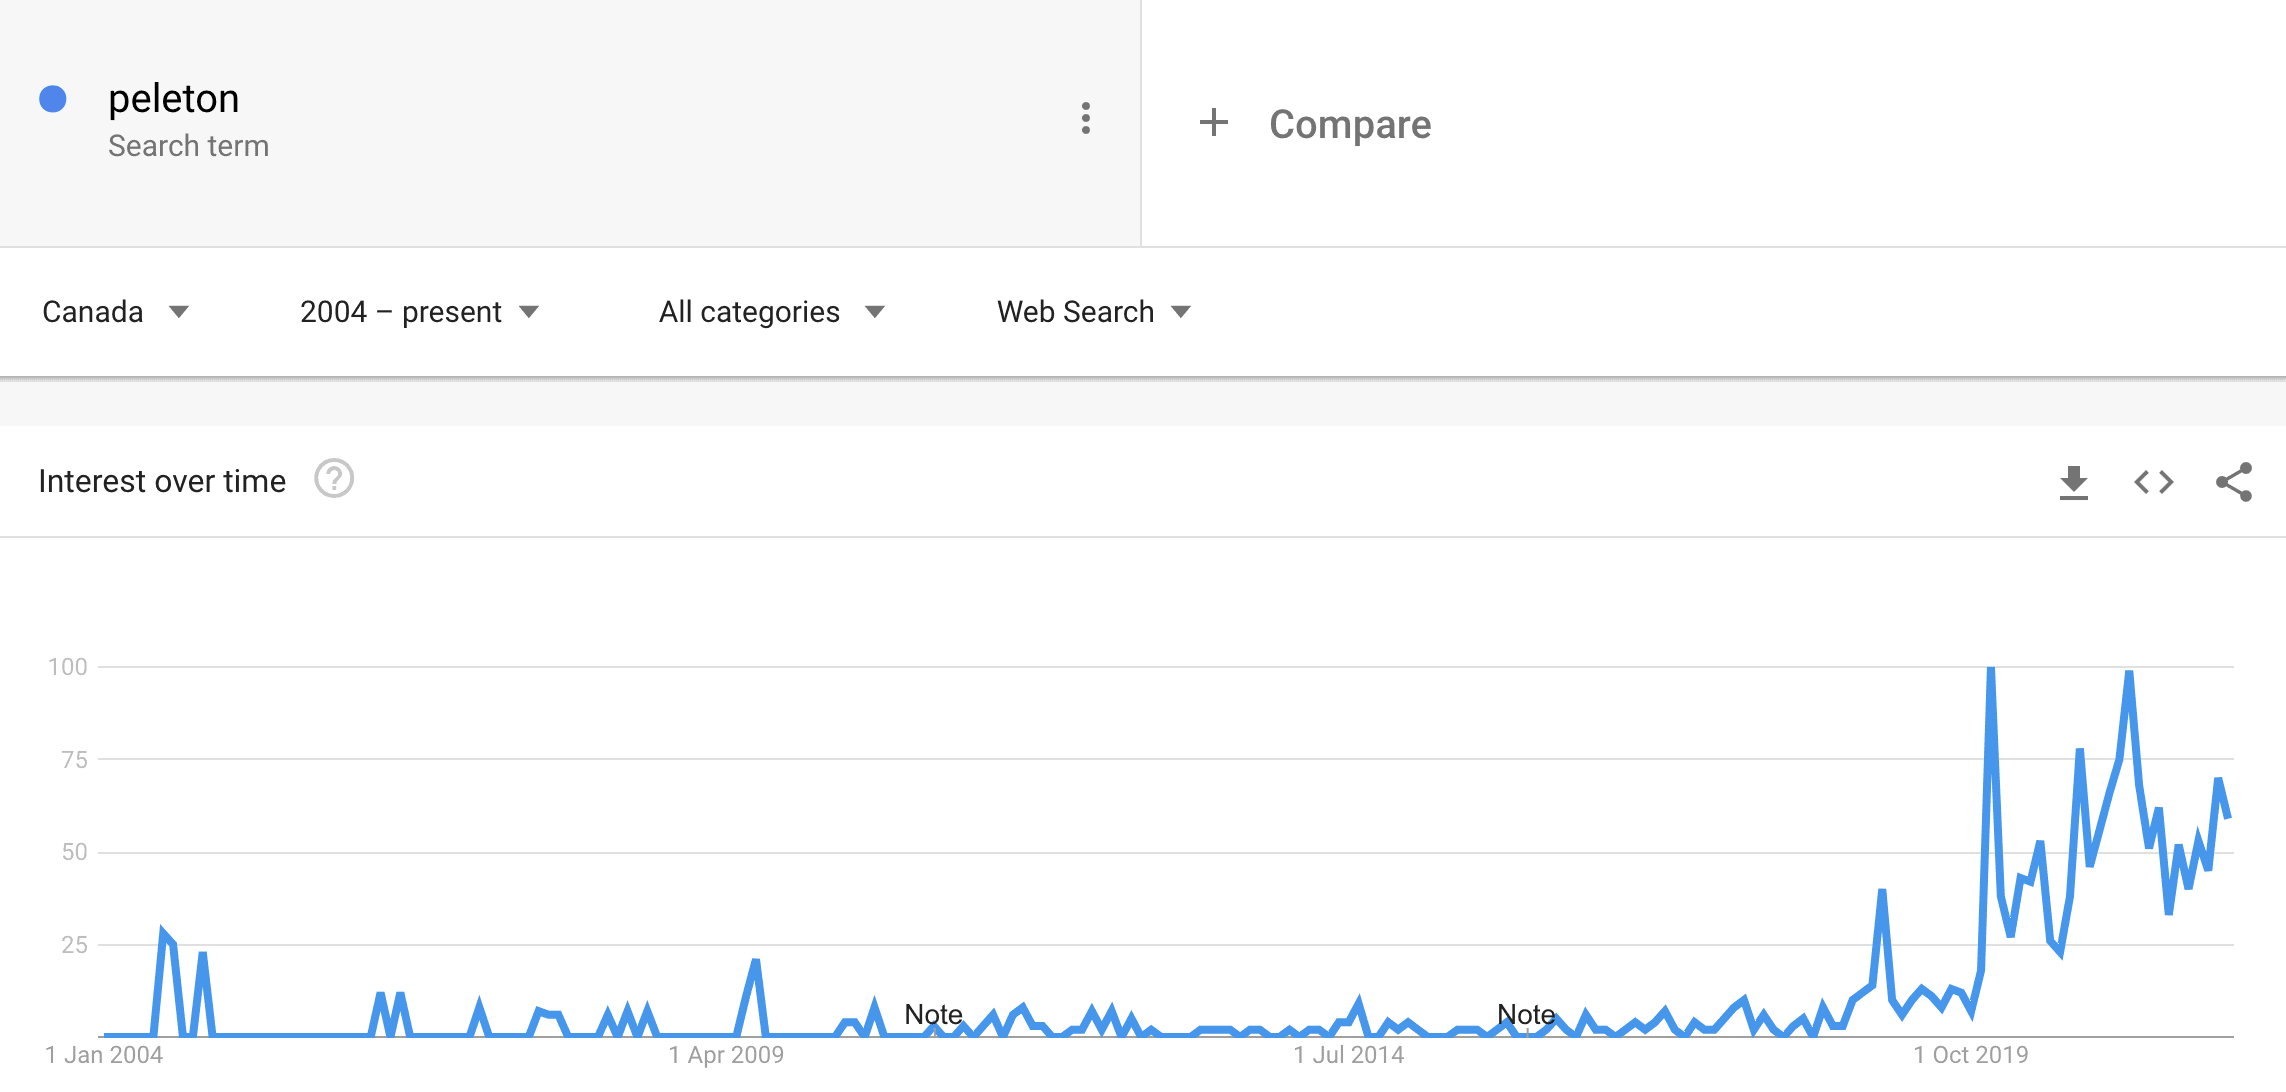Edit the peleton search term
Image resolution: width=2286 pixels, height=1092 pixels.
[174, 99]
